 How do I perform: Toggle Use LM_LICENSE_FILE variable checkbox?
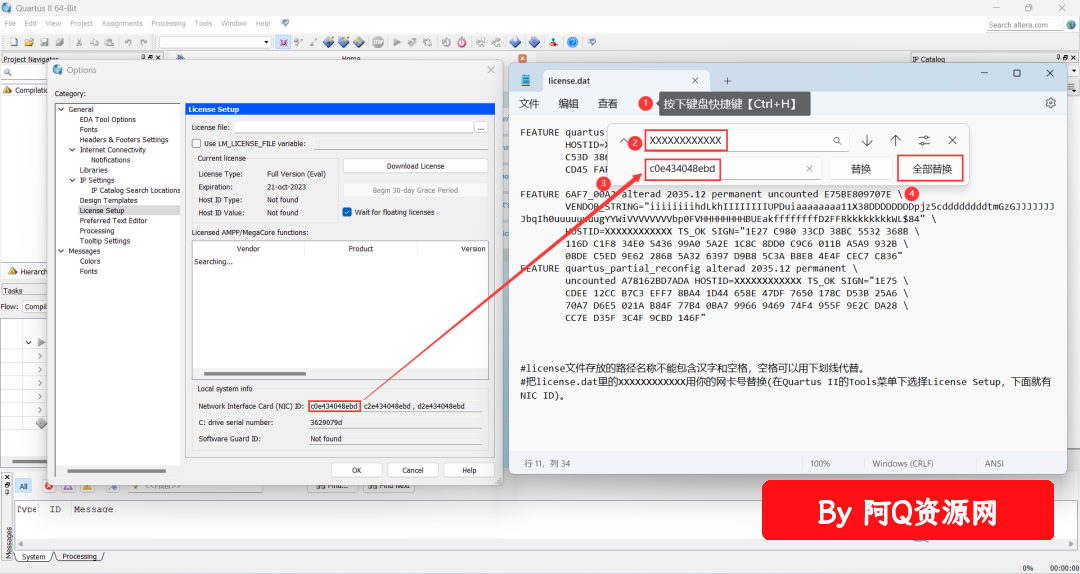click(196, 143)
